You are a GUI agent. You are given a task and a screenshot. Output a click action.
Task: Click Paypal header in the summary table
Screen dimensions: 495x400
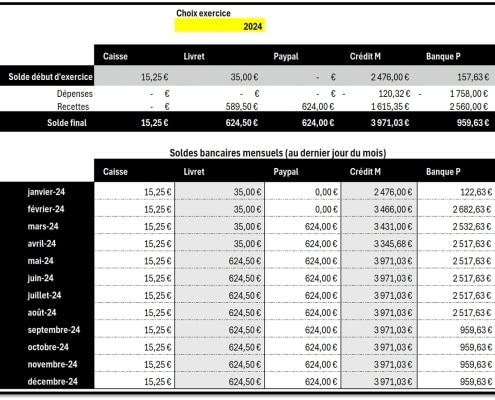286,56
